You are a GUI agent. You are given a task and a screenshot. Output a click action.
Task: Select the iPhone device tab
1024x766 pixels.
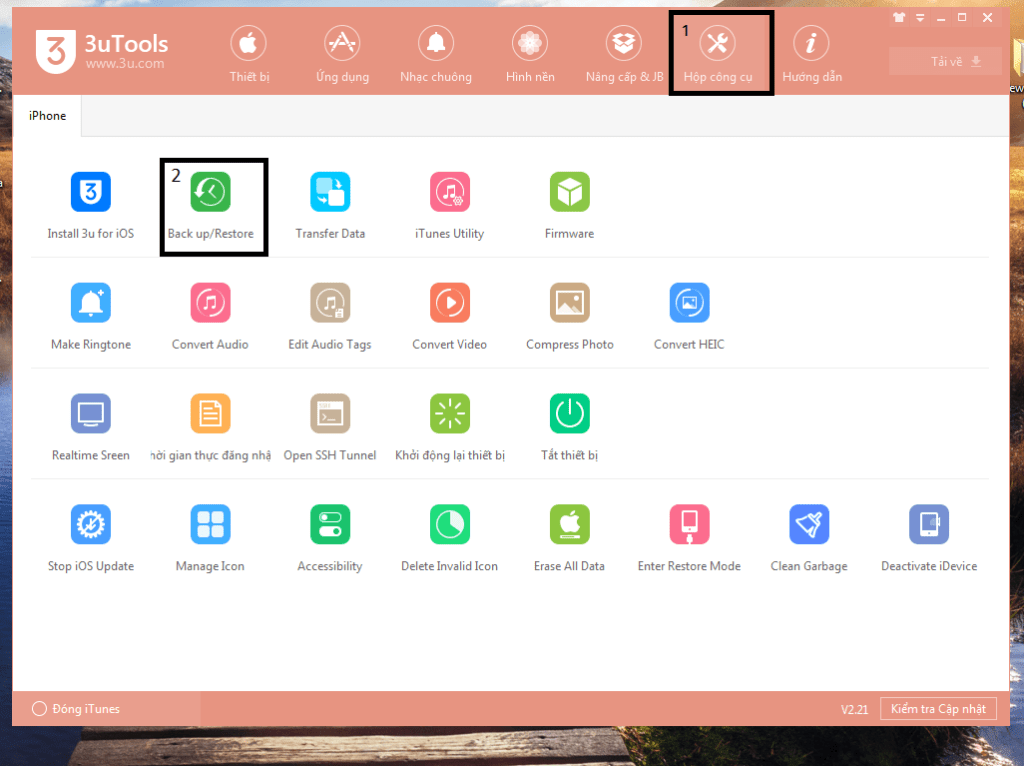(x=47, y=116)
